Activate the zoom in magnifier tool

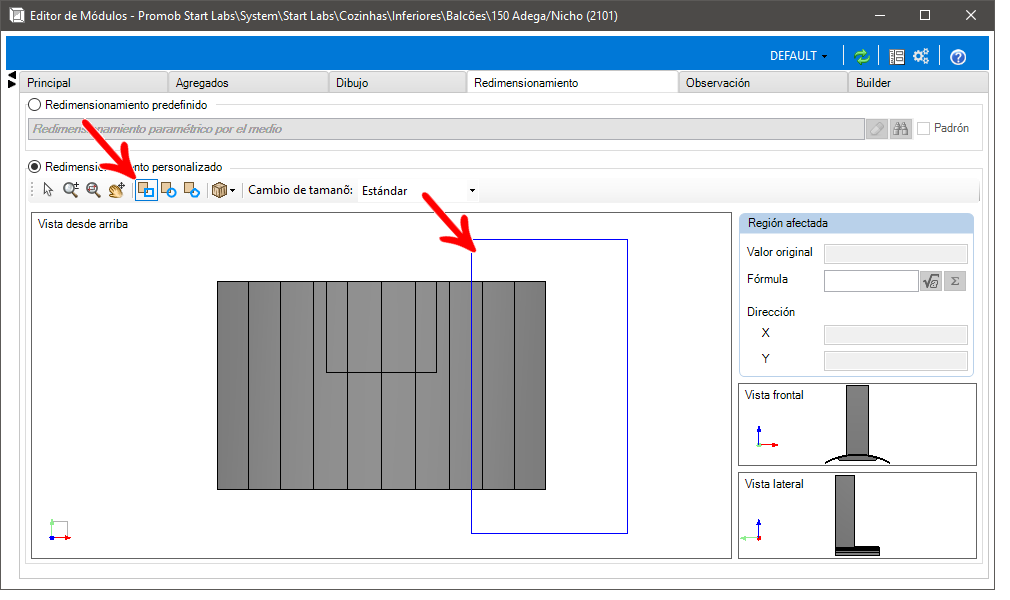70,190
